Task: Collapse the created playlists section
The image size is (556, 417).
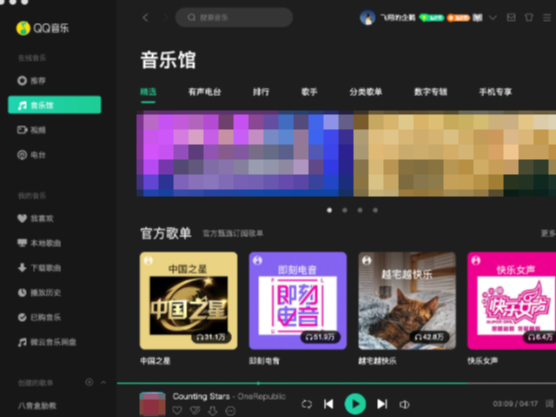Action: 104,382
